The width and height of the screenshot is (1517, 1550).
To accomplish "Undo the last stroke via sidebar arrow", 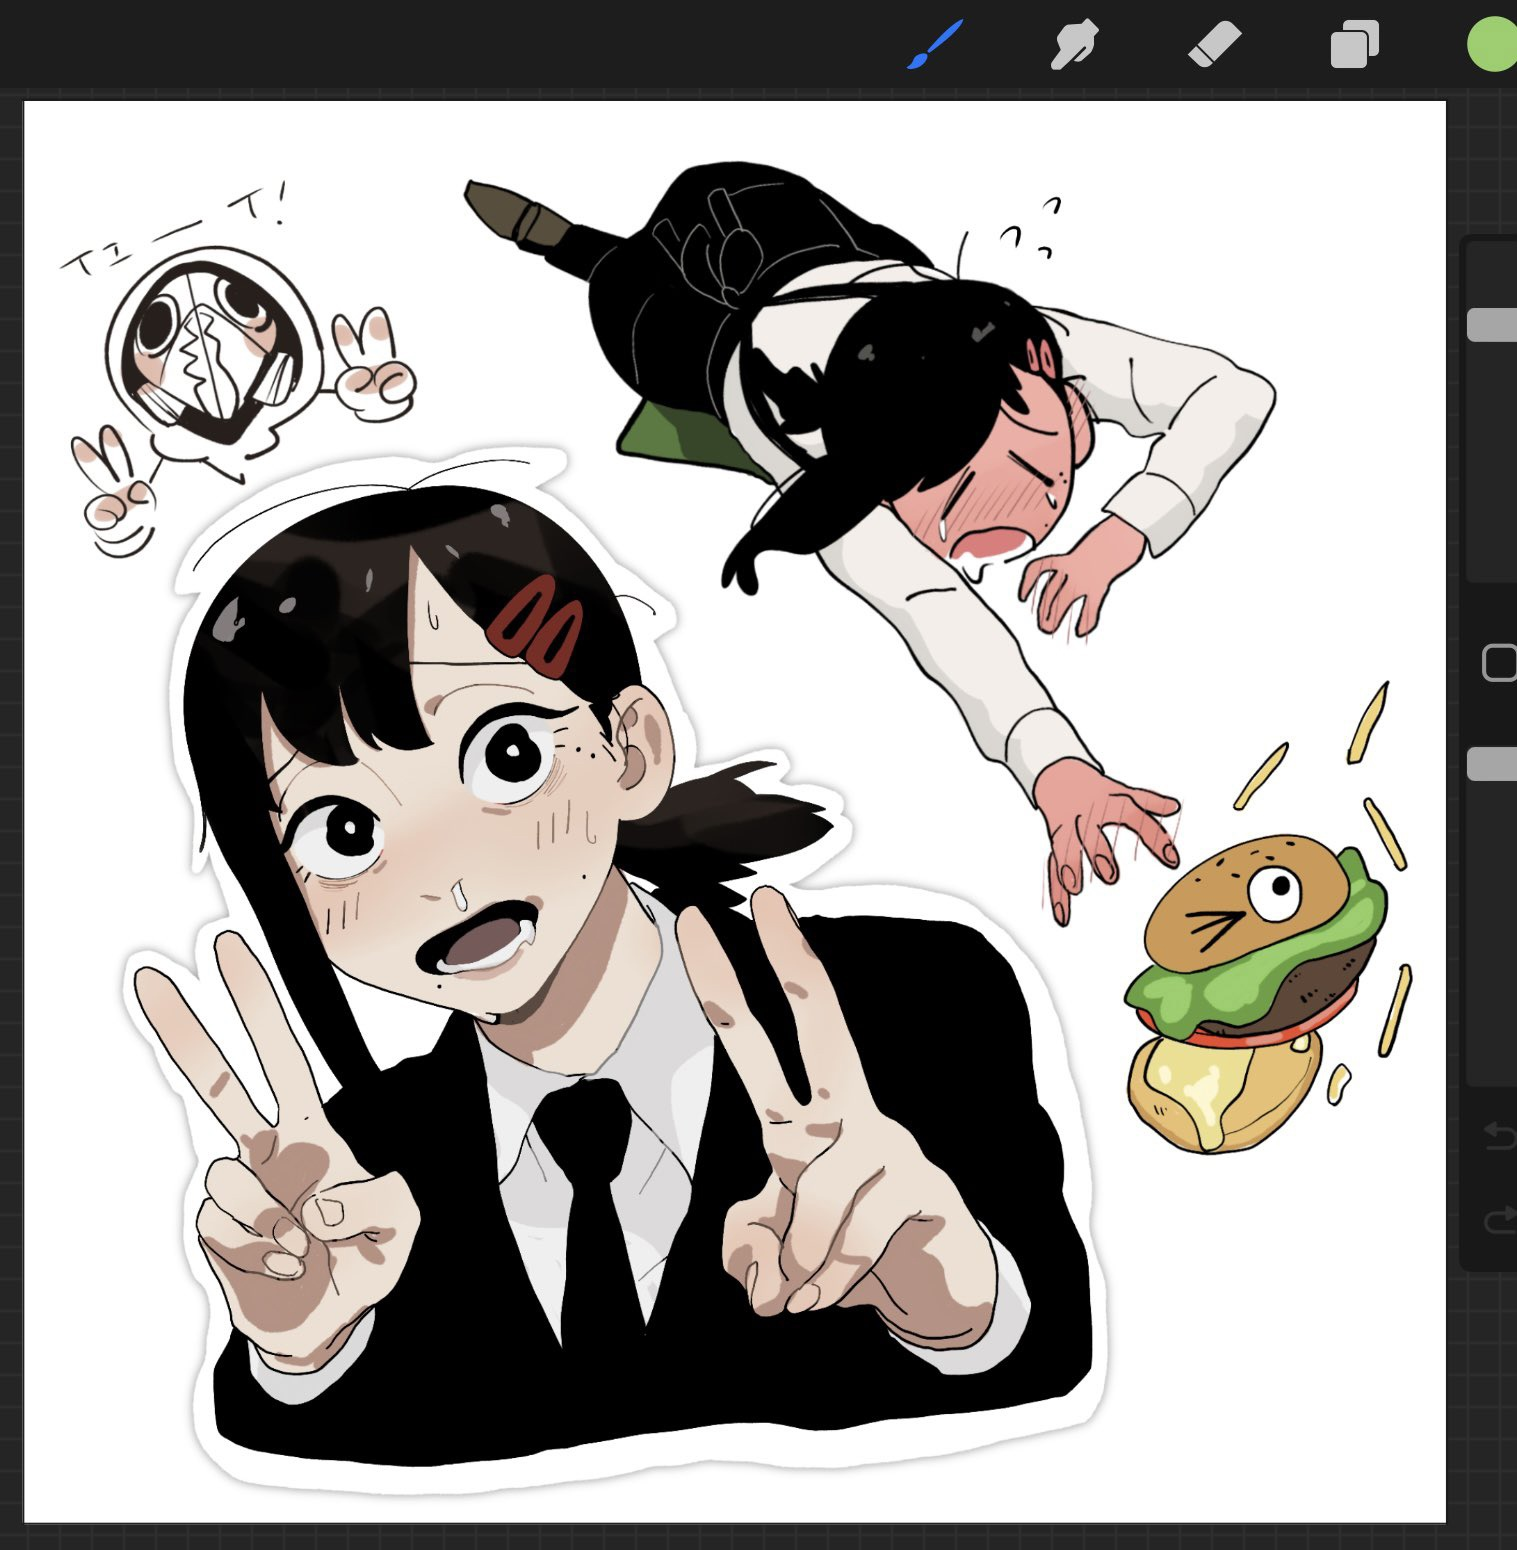I will point(1499,1135).
